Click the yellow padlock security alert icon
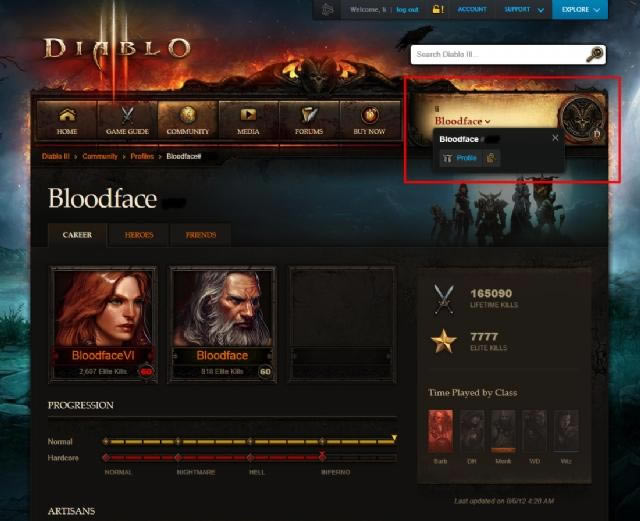 [x=438, y=9]
